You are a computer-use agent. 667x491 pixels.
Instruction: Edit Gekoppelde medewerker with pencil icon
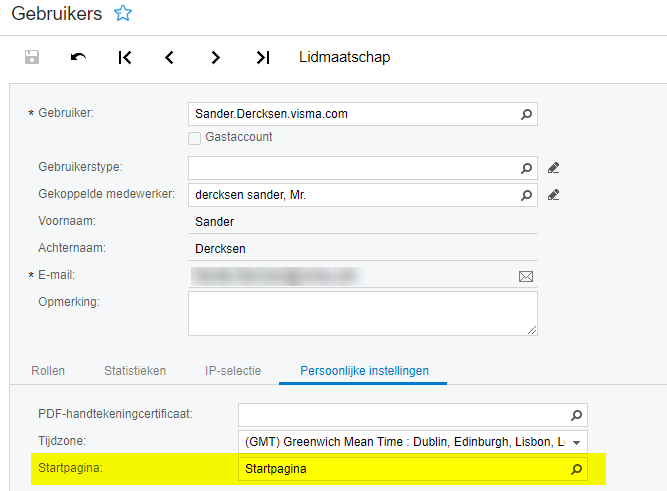click(553, 195)
